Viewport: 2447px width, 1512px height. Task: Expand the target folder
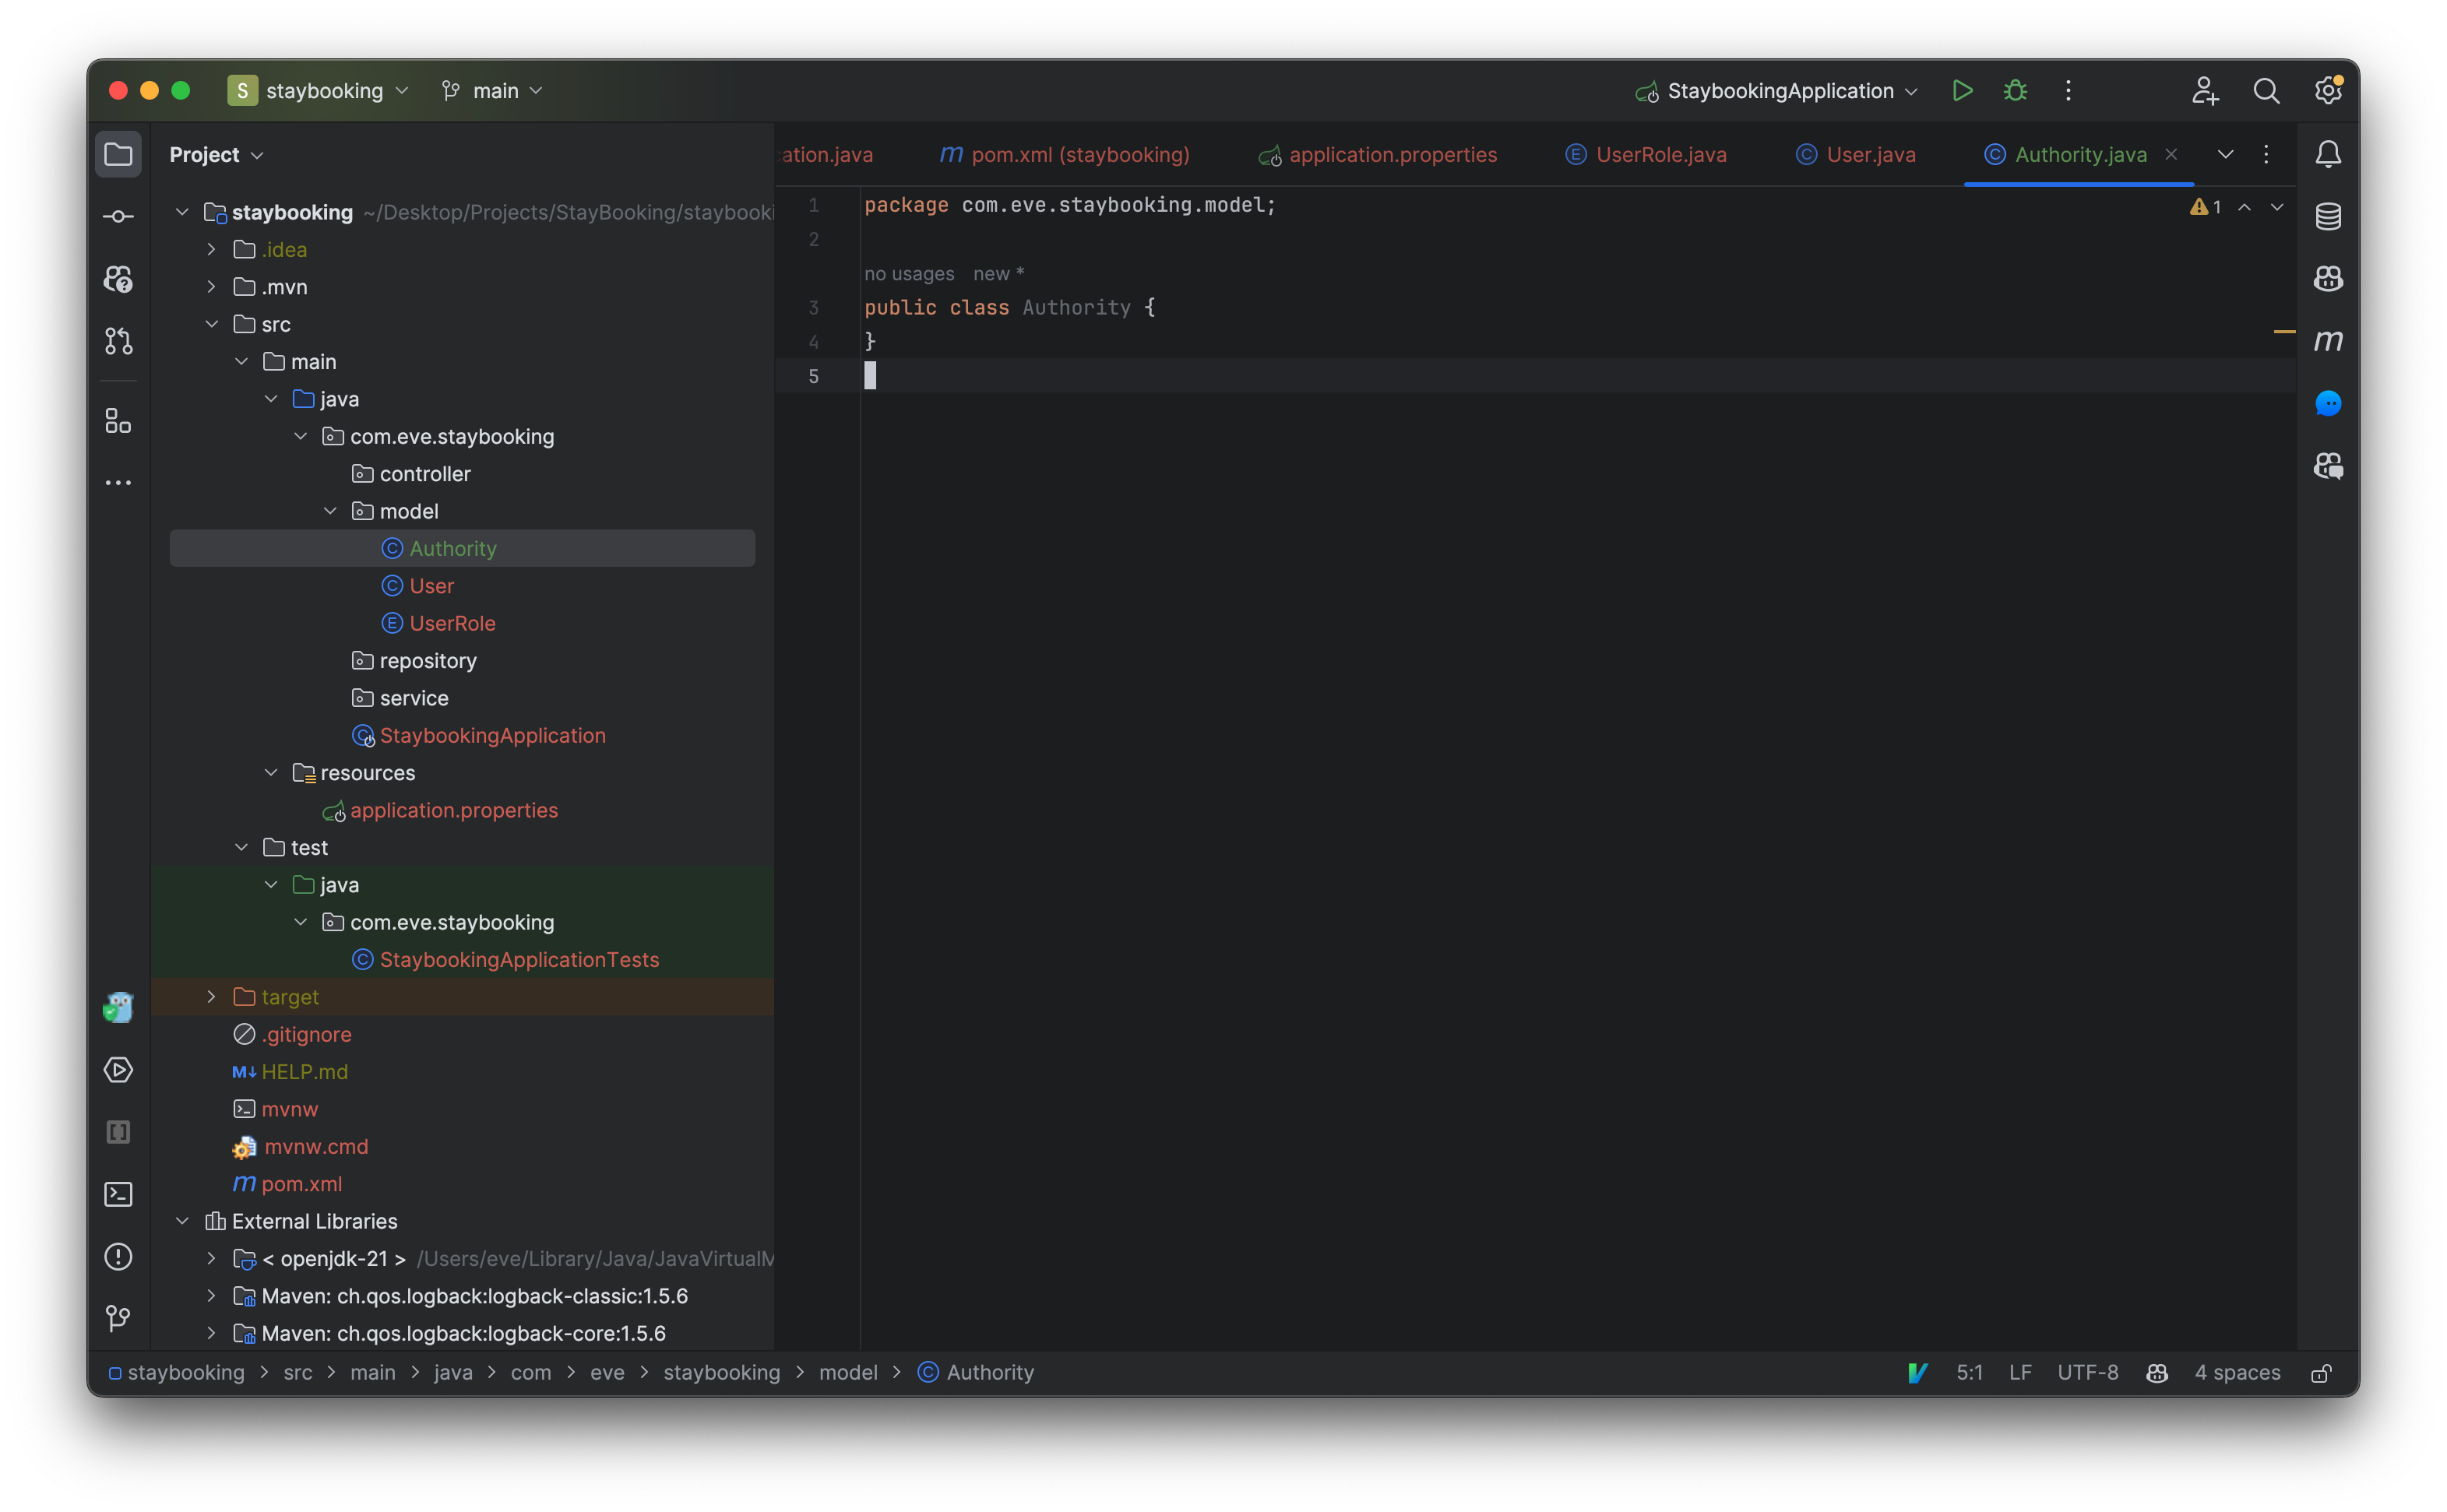pyautogui.click(x=210, y=996)
